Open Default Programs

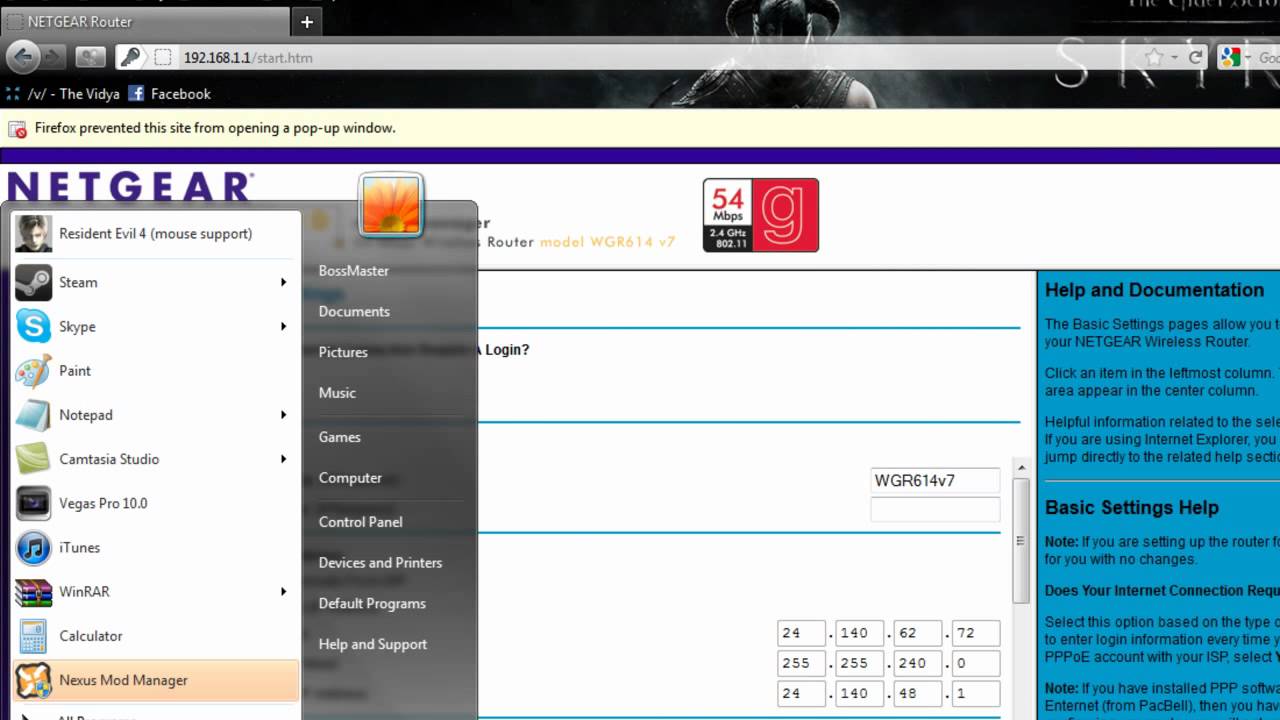[372, 604]
